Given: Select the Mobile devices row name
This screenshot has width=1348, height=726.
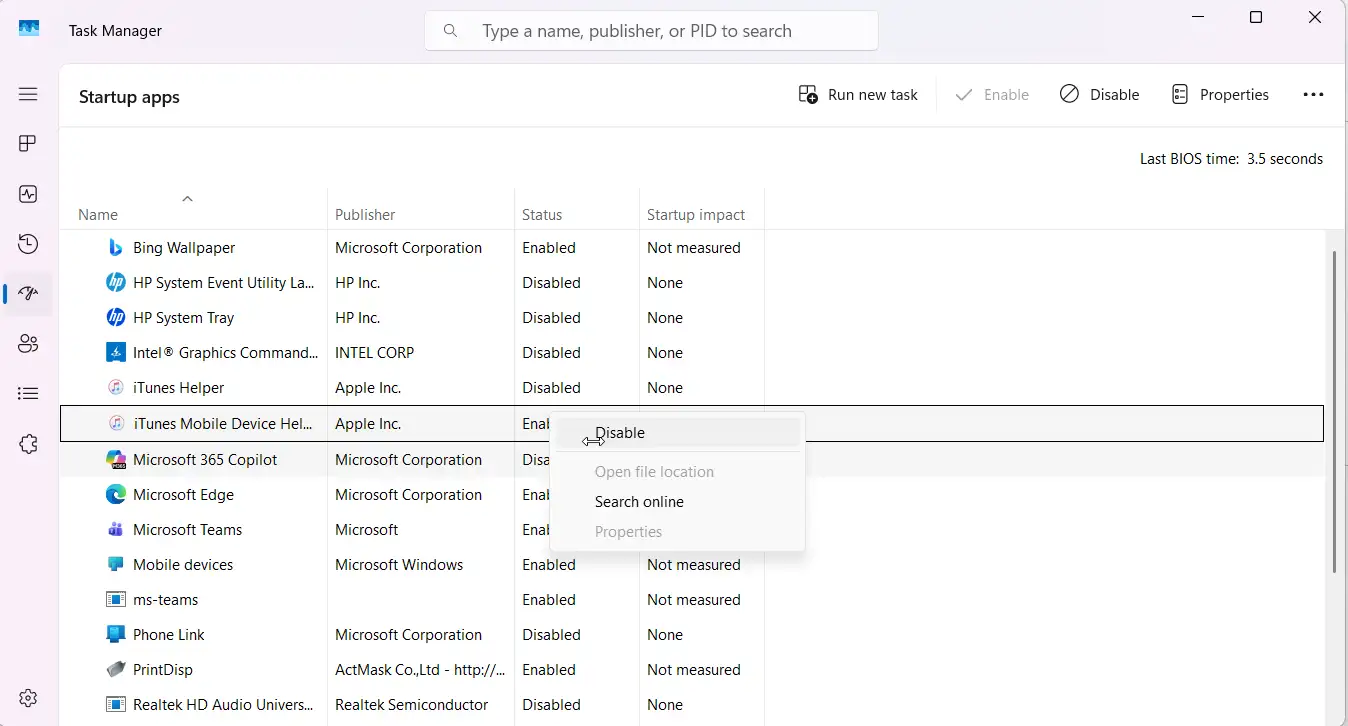Looking at the screenshot, I should pos(183,564).
